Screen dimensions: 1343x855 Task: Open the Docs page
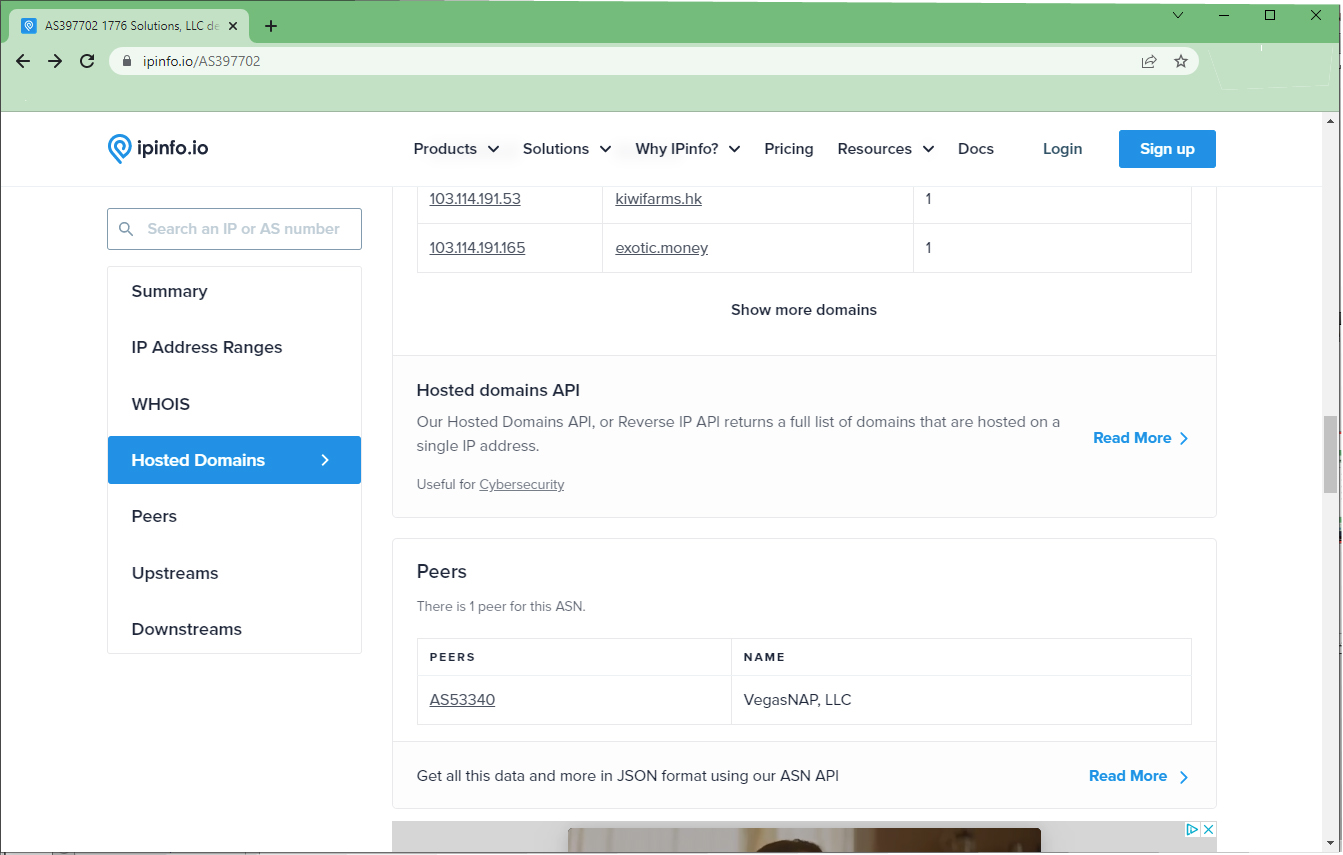976,149
